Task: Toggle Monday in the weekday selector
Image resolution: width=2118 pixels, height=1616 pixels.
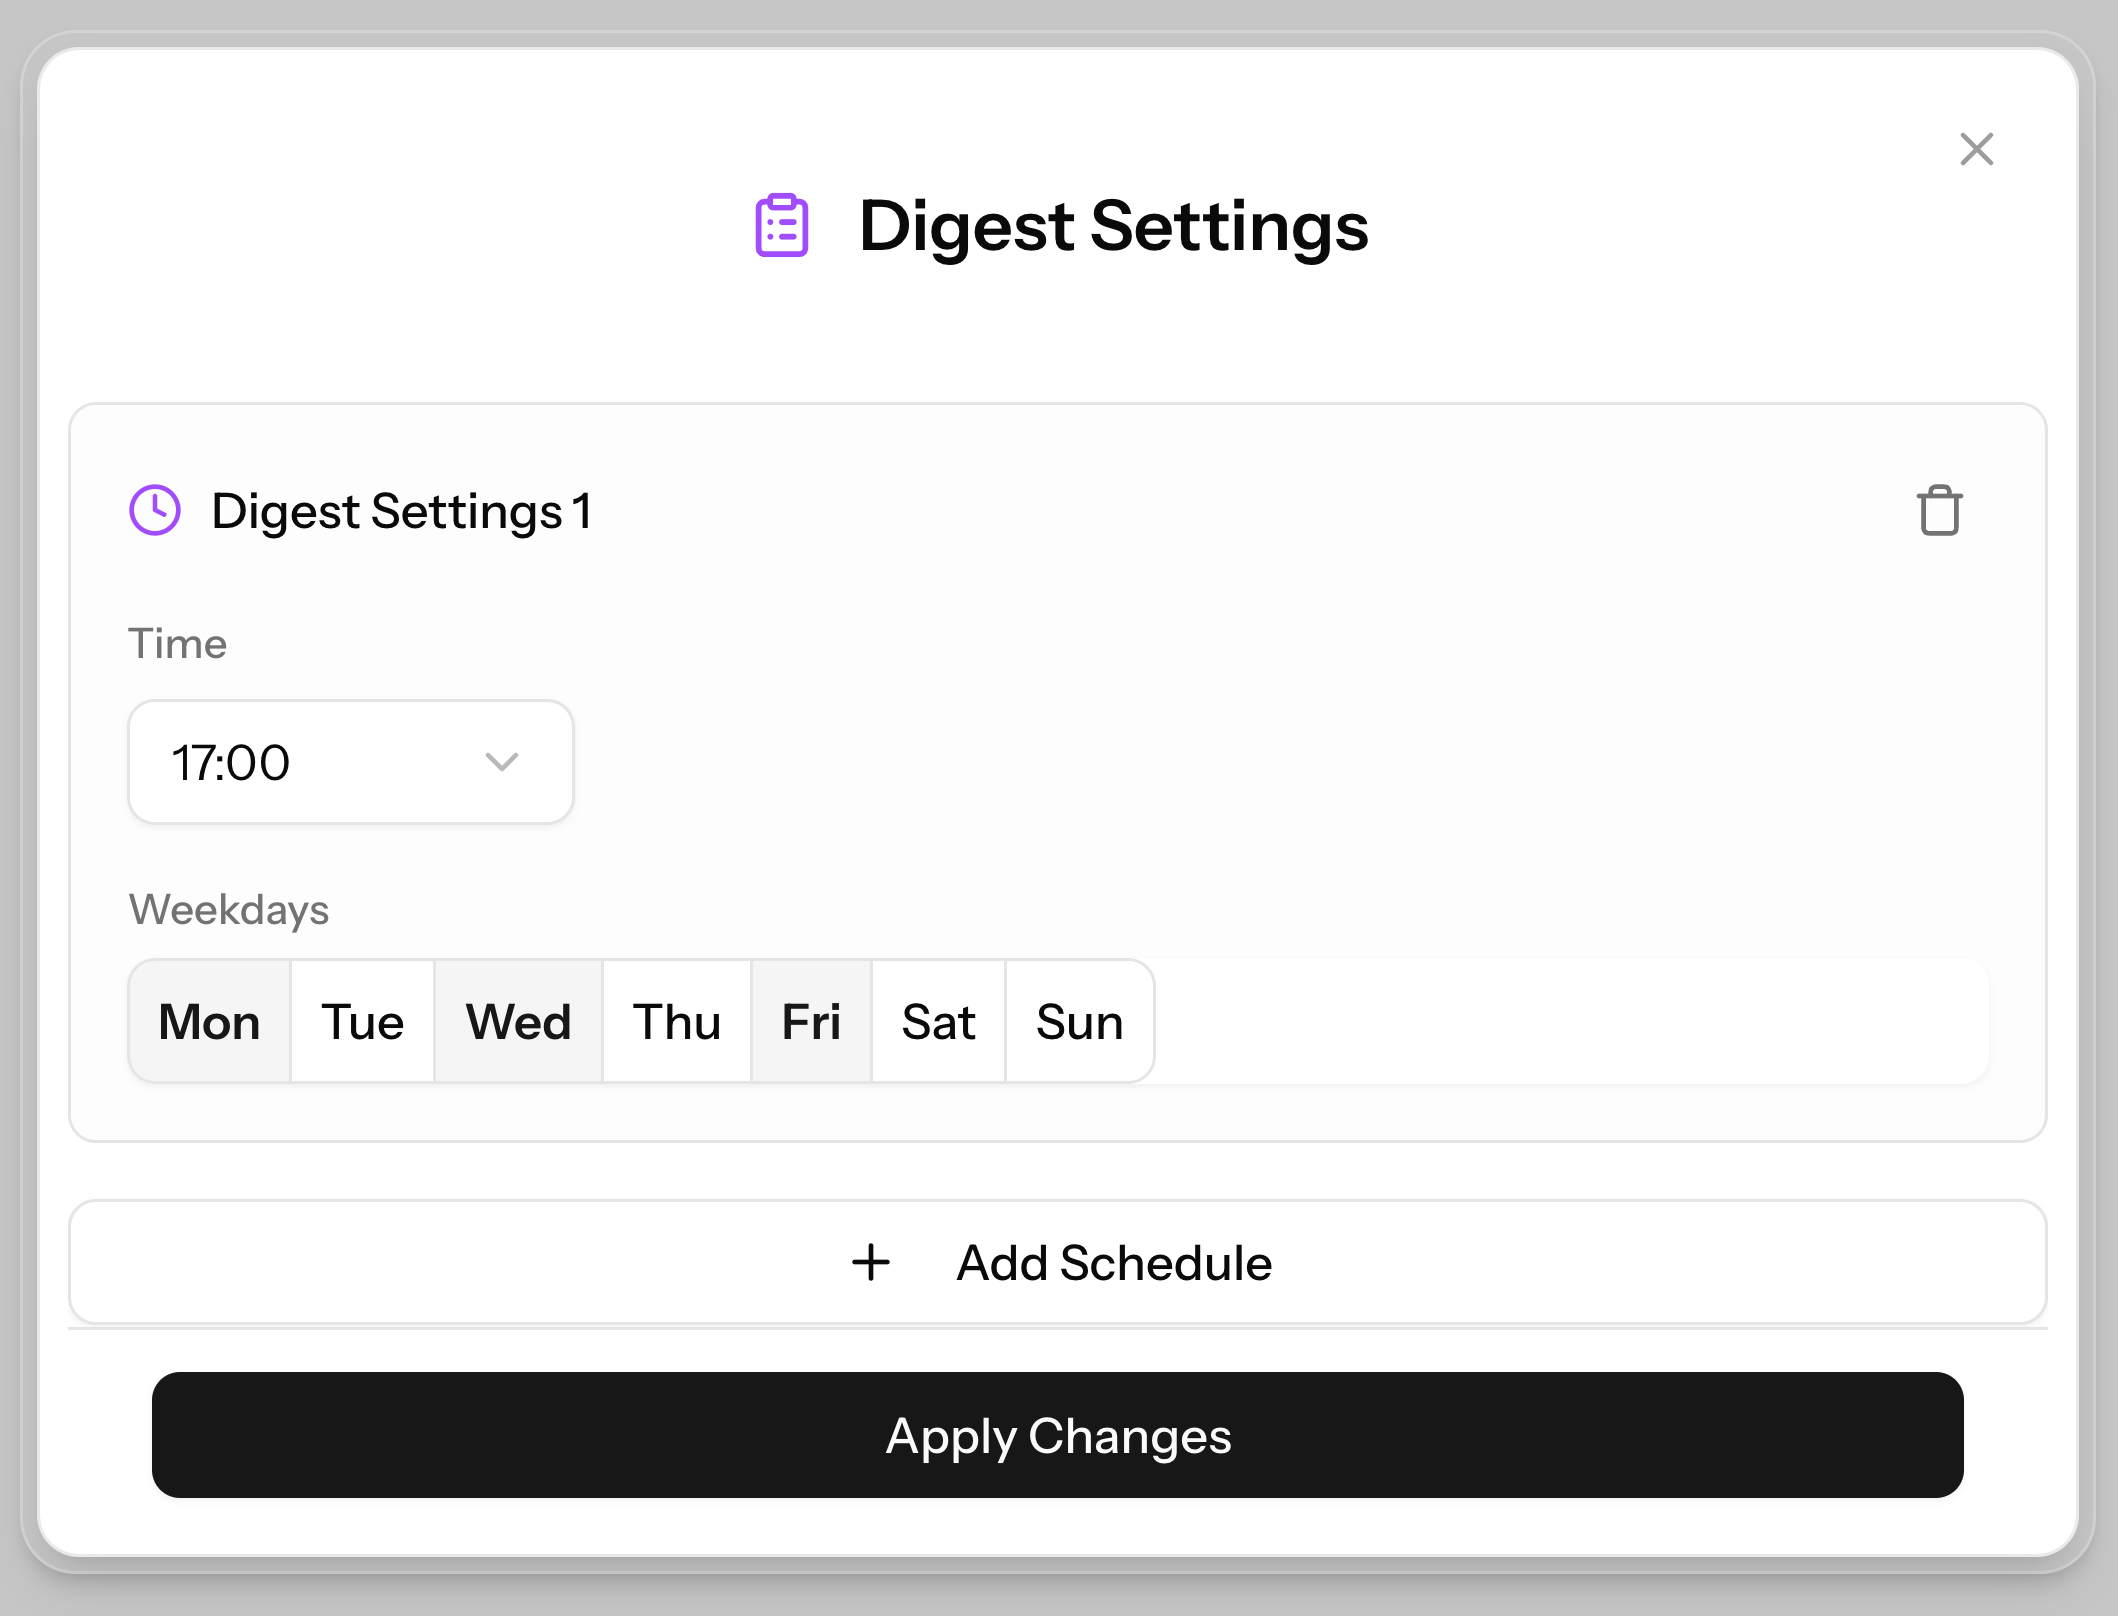Action: click(x=210, y=1021)
